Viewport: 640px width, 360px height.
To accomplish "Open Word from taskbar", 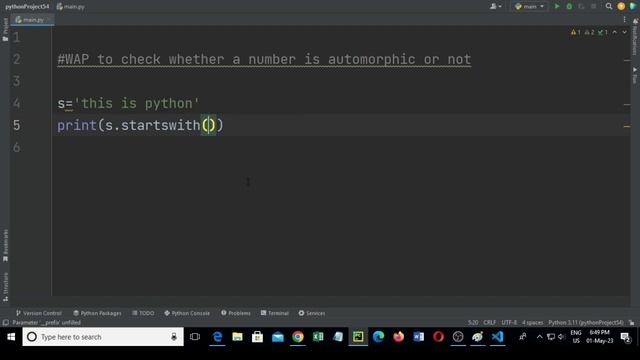I will [x=418, y=337].
